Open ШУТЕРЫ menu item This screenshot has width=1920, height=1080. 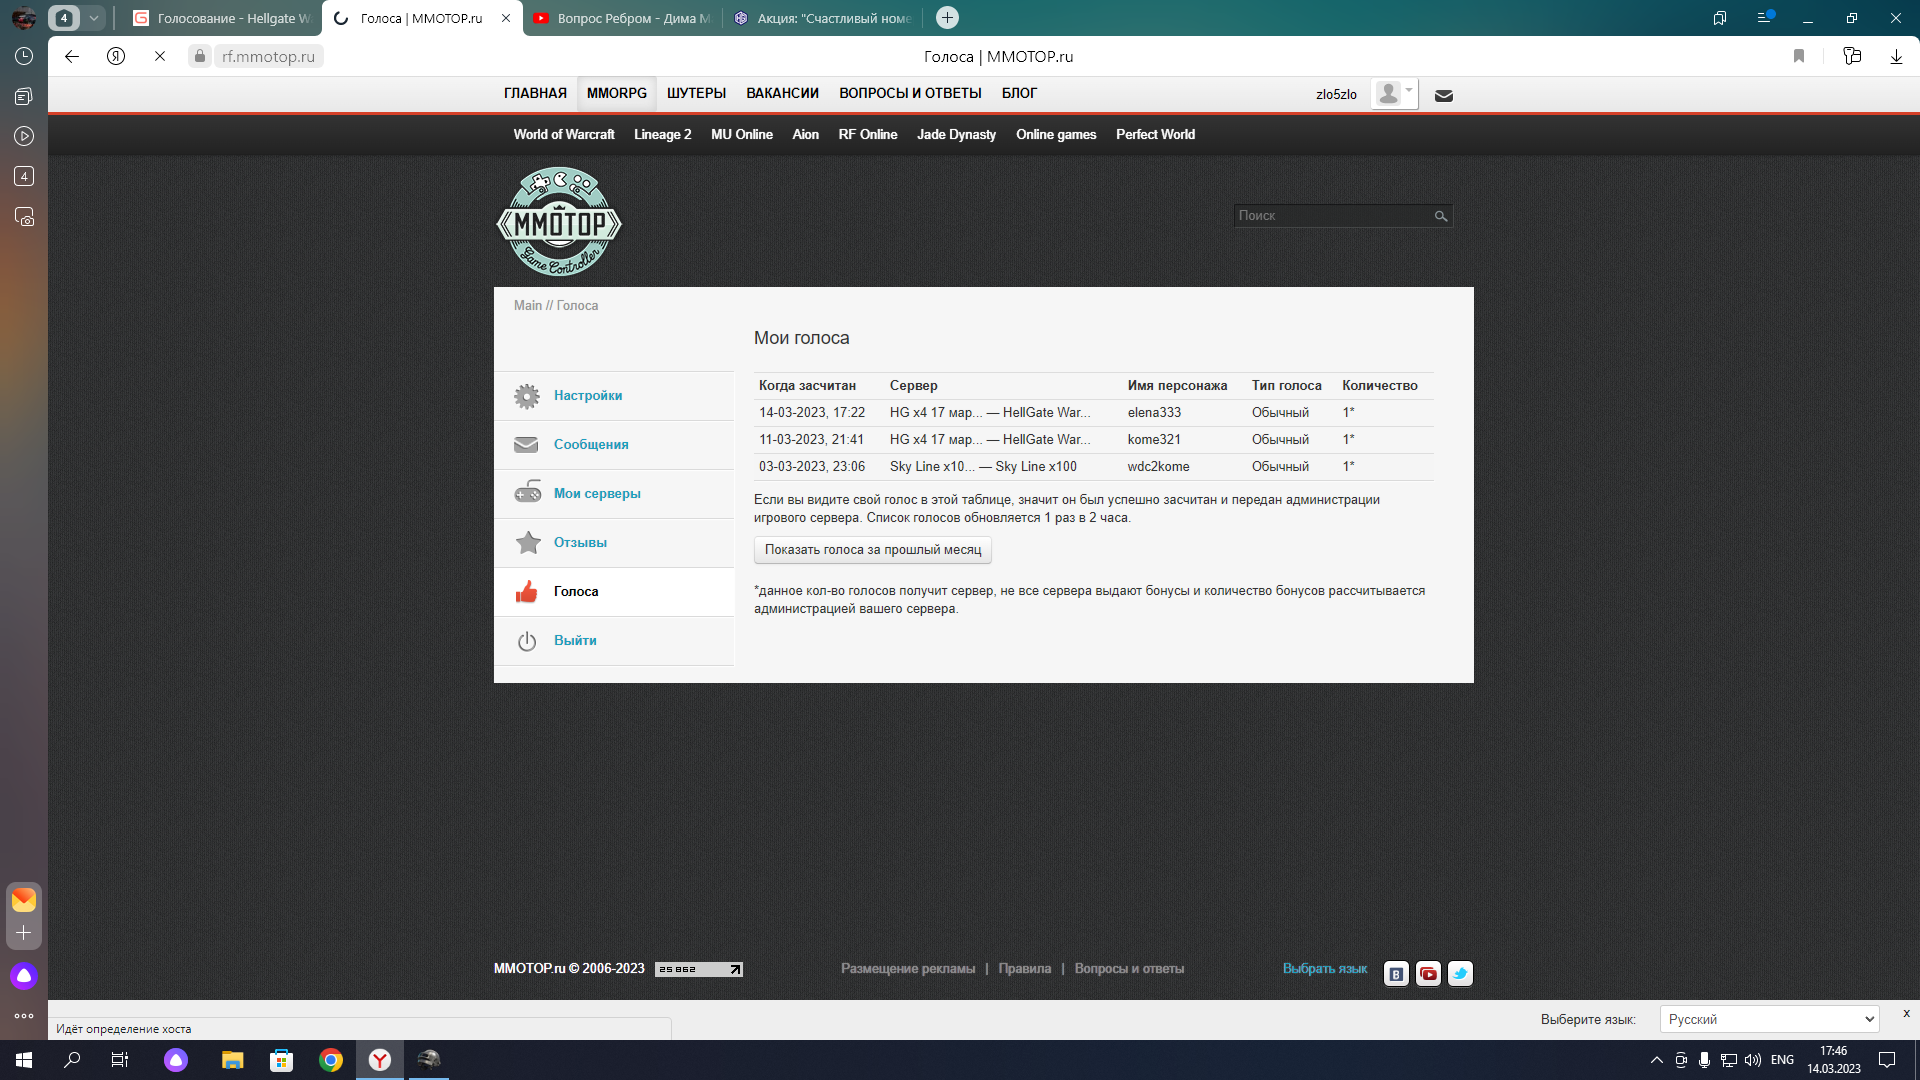696,93
